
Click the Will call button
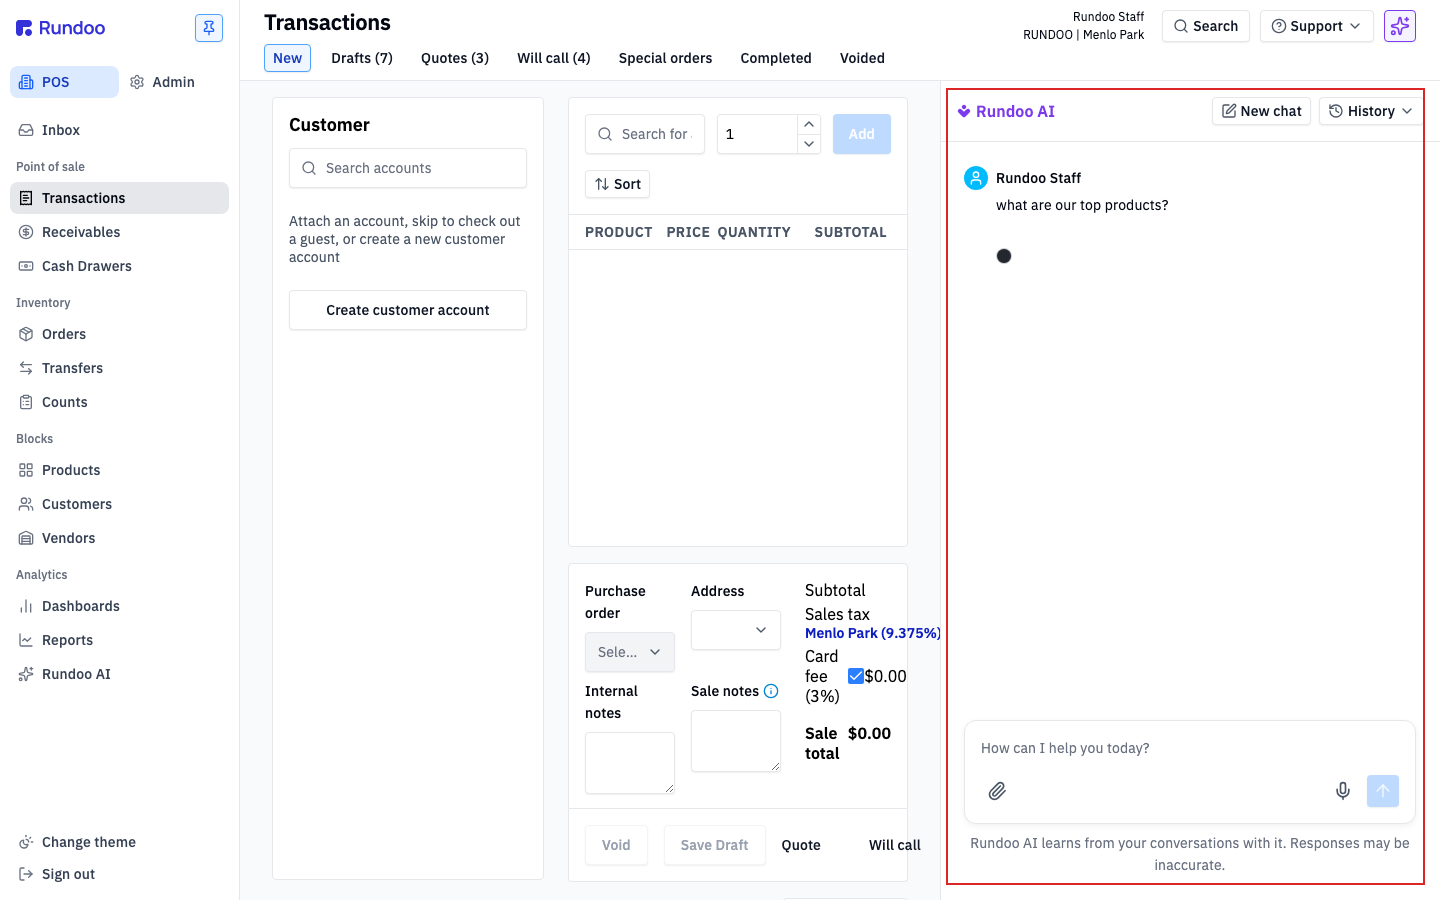895,845
